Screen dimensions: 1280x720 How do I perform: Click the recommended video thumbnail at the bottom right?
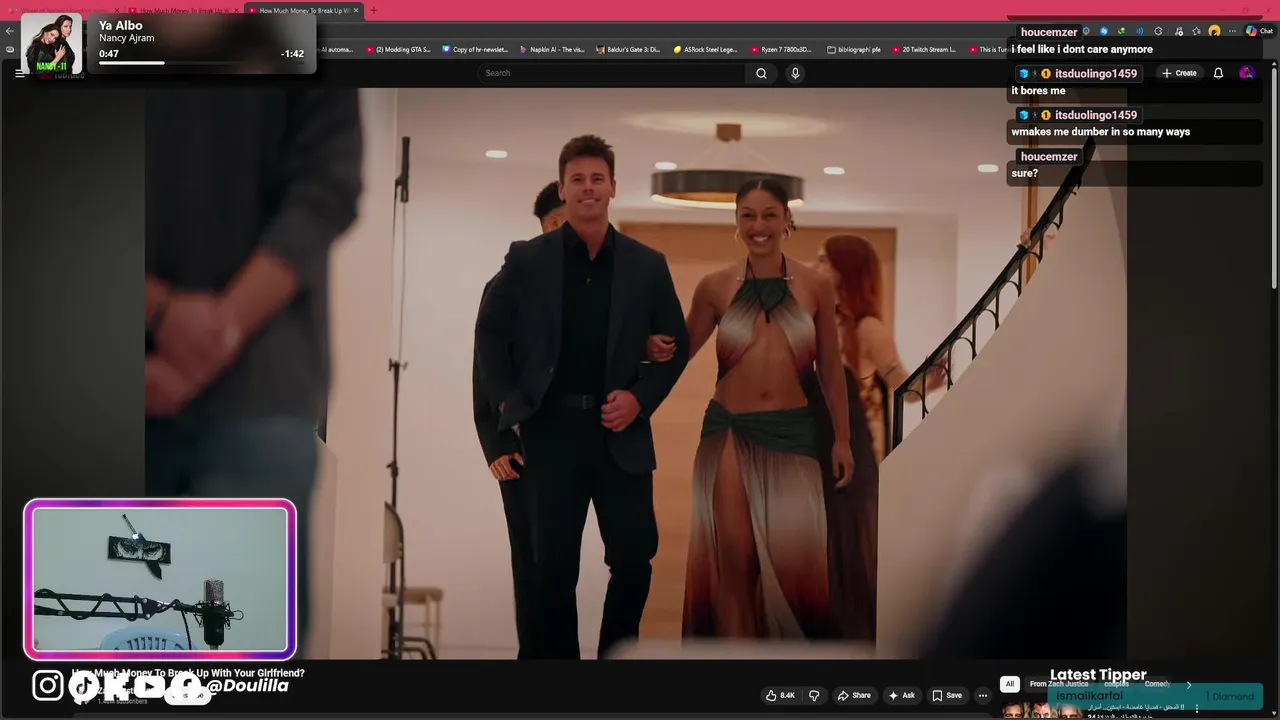(1041, 709)
